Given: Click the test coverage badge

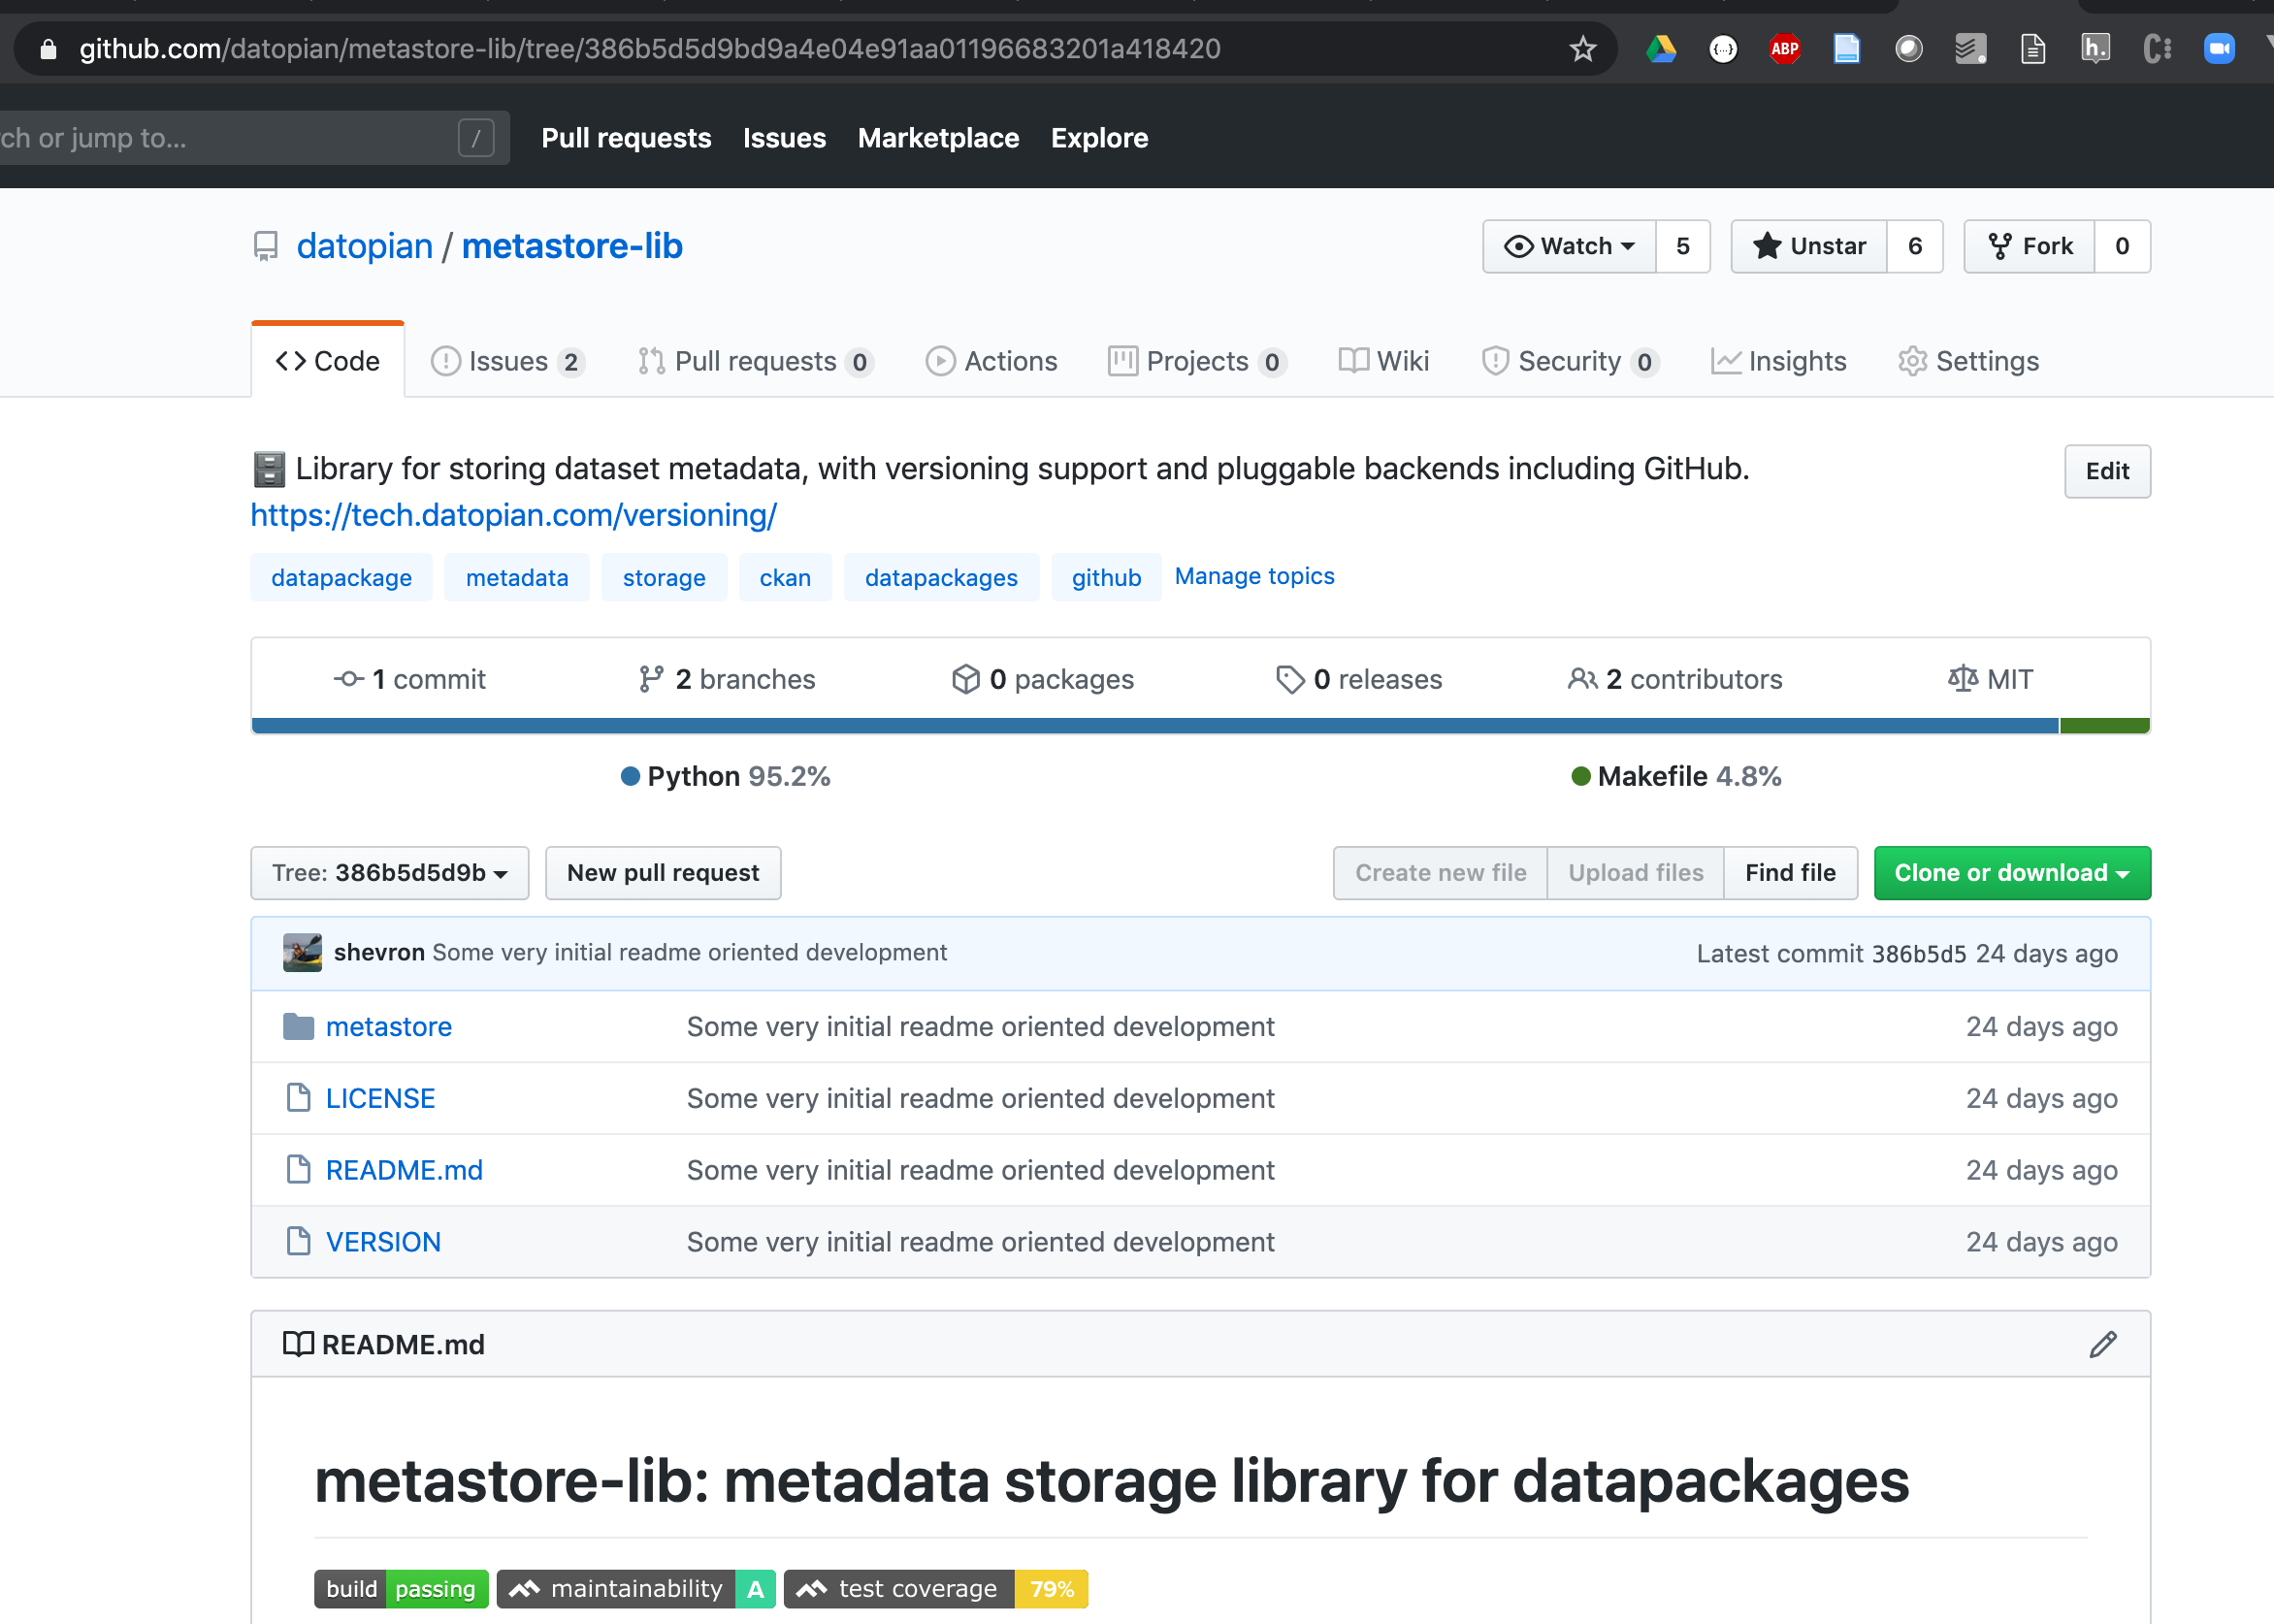Looking at the screenshot, I should pos(935,1589).
